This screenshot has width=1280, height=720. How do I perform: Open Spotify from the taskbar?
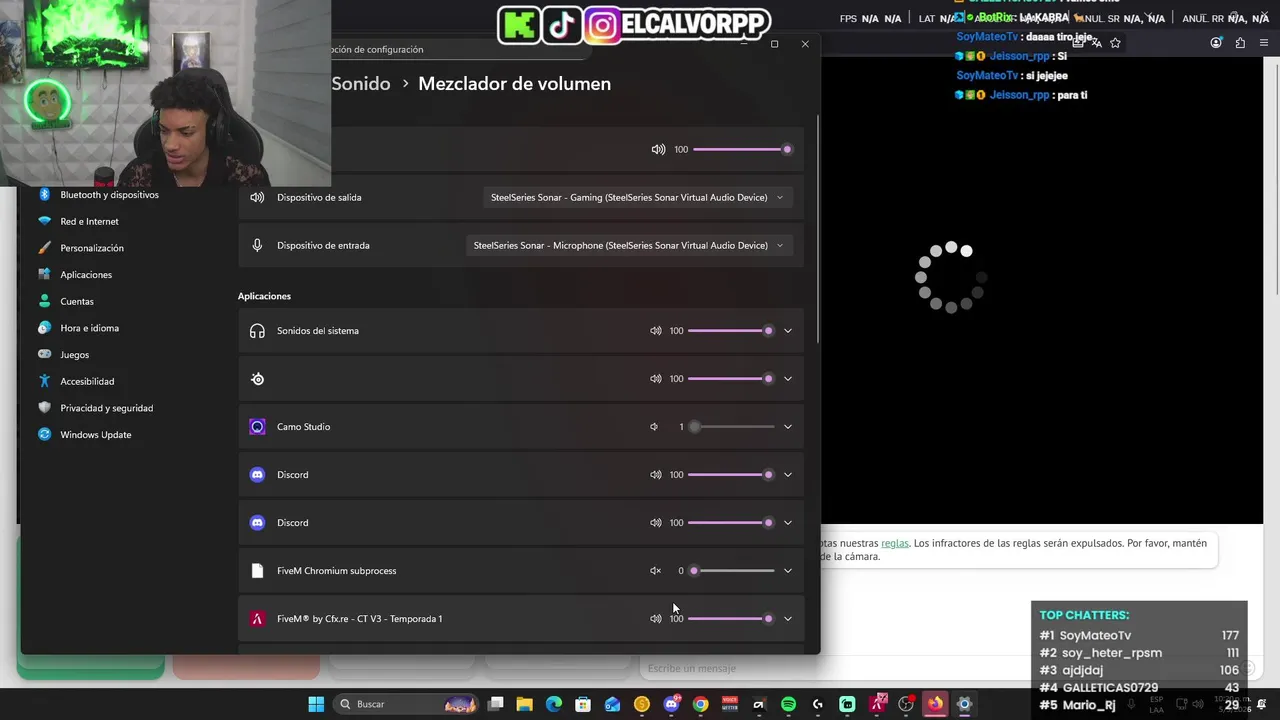788,704
